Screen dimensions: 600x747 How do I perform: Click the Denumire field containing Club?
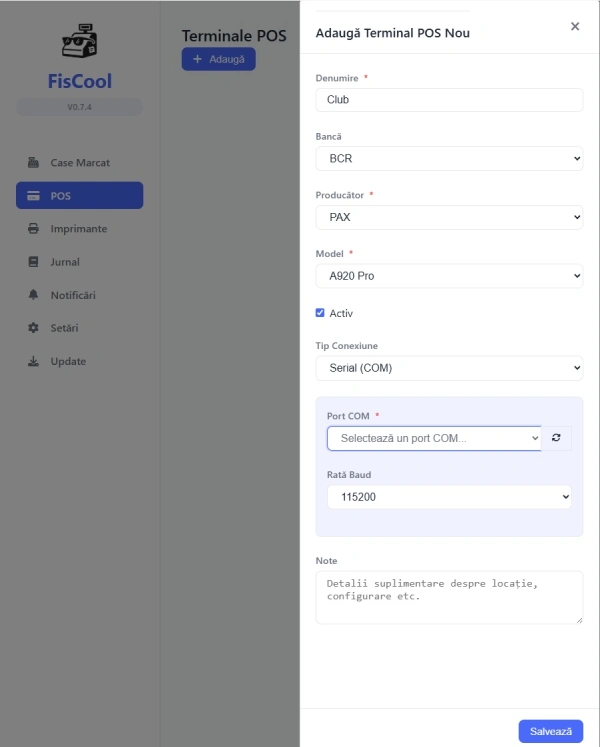coord(449,100)
